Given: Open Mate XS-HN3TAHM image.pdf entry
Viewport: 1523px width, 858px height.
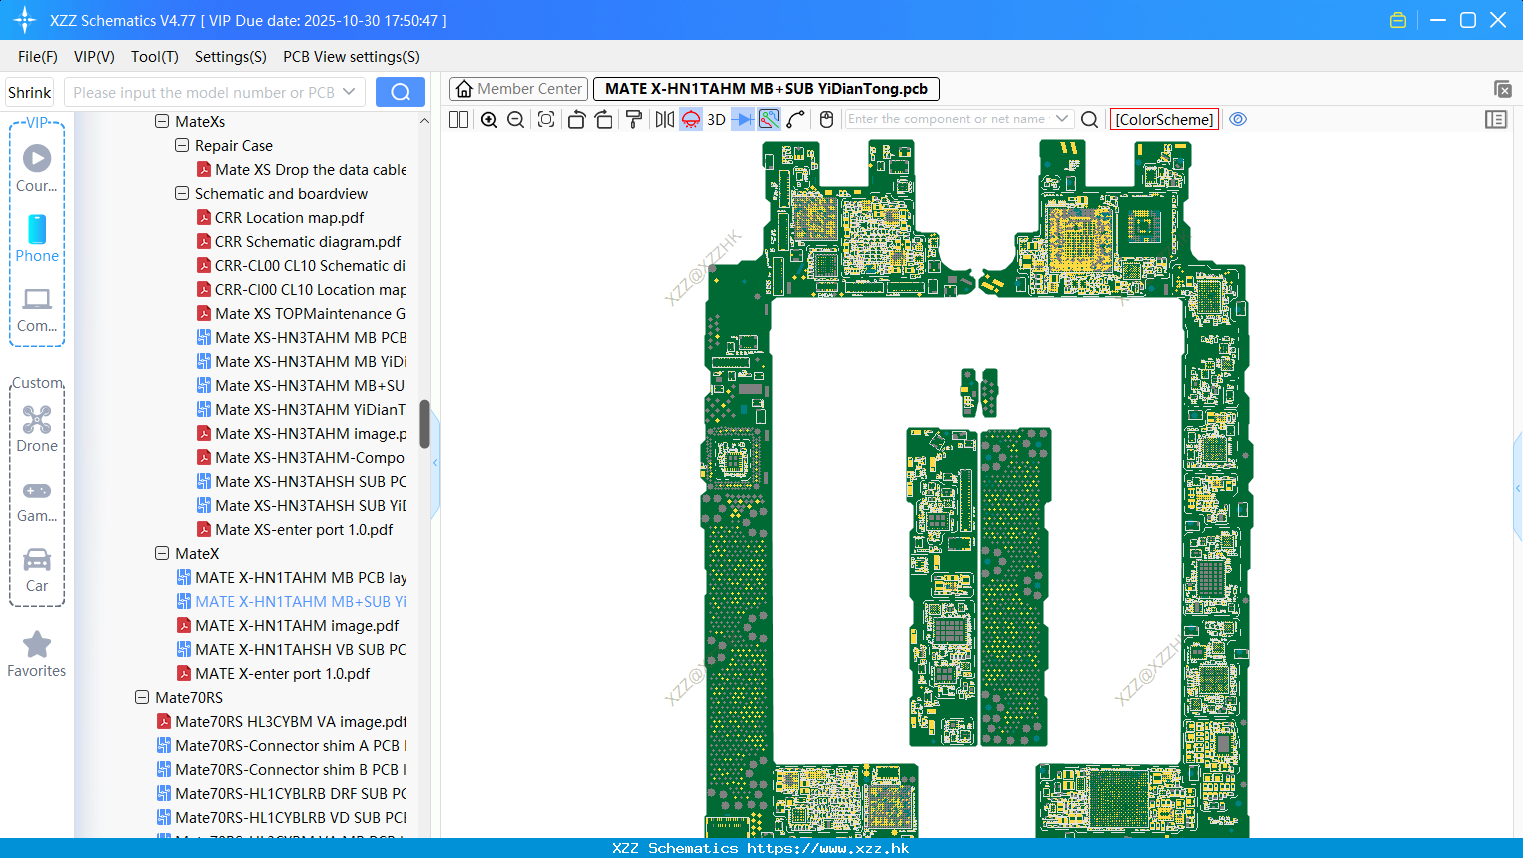Looking at the screenshot, I should pyautogui.click(x=310, y=433).
